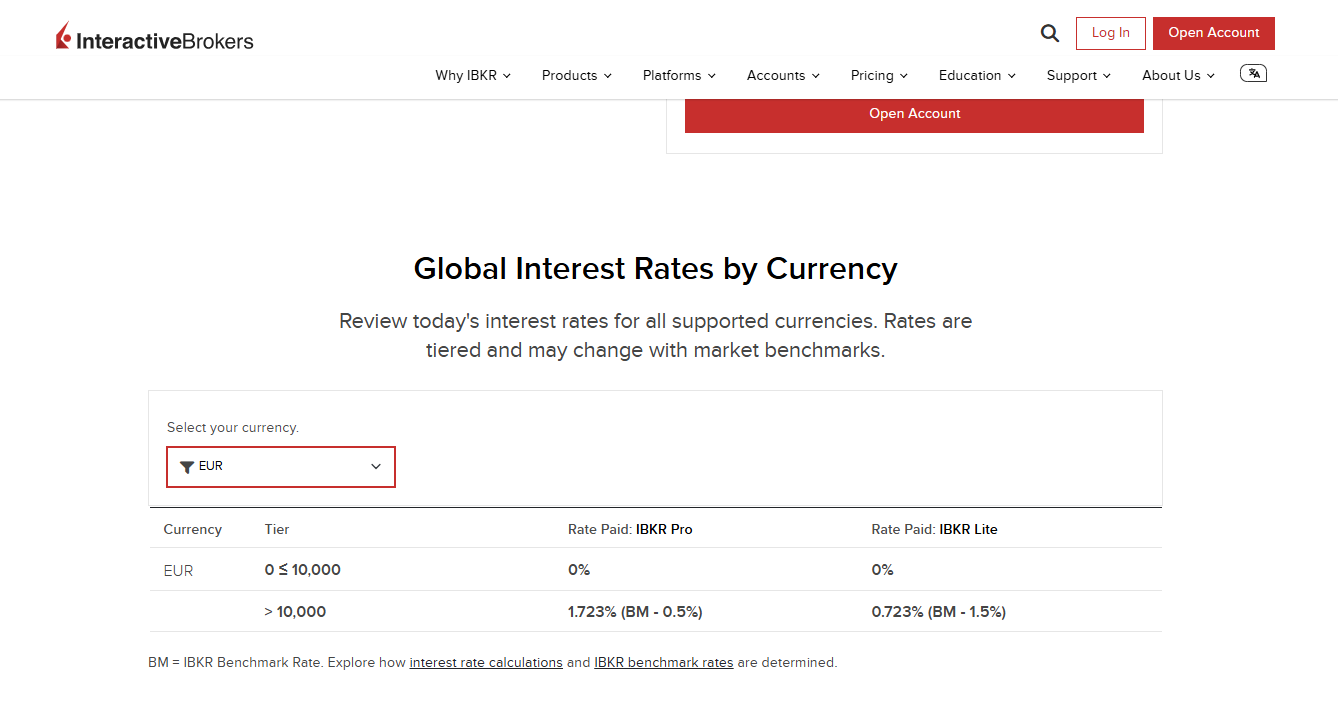Click the 0.723% (BM - 1.5%) rate

coord(939,612)
